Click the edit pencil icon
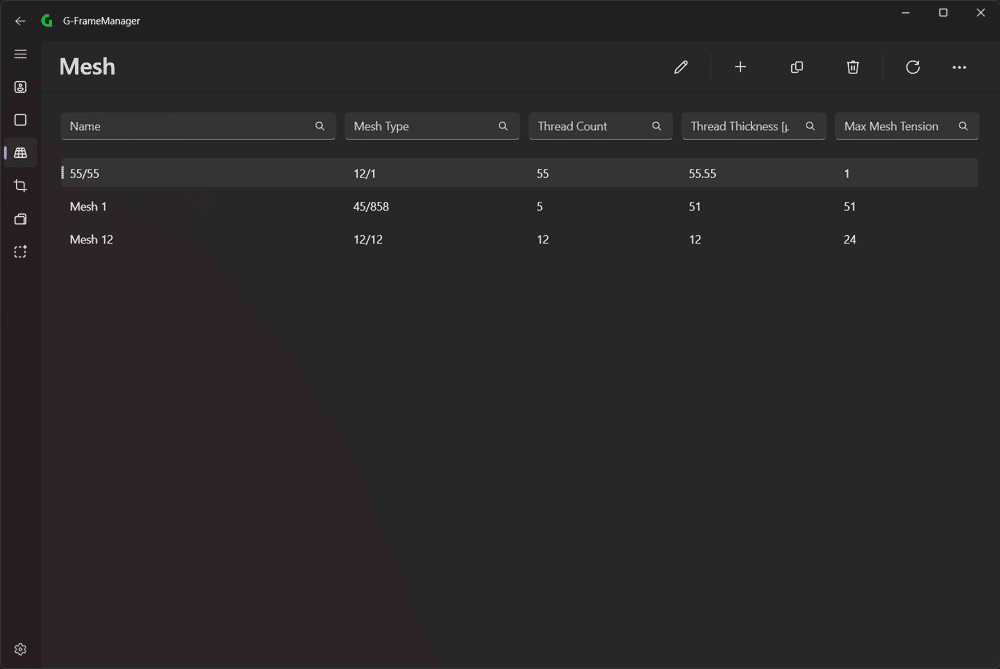The image size is (1000, 669). click(x=680, y=67)
